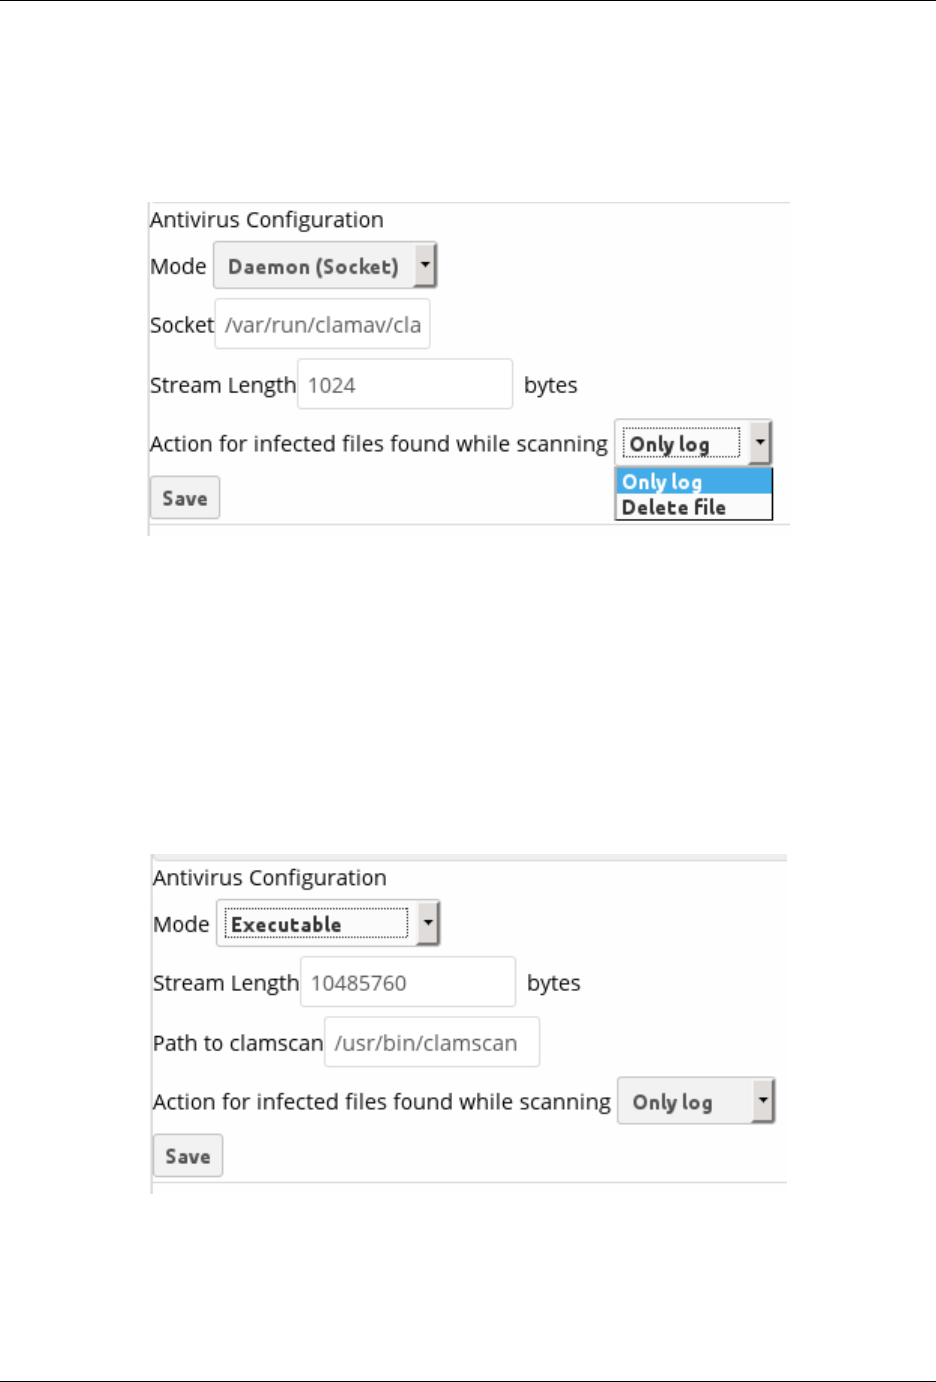Click the bytes label beside 1024

pyautogui.click(x=551, y=385)
